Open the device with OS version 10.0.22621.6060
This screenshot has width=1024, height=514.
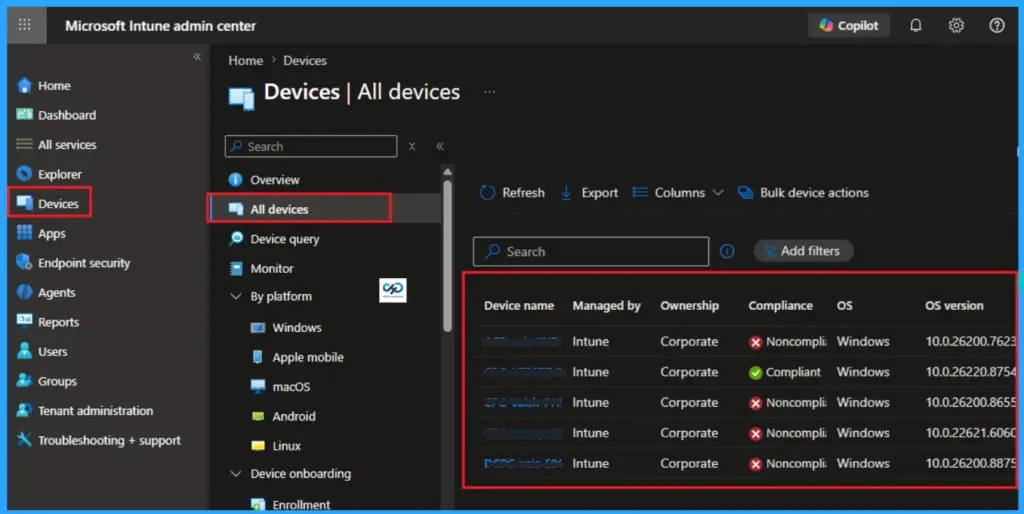point(522,433)
